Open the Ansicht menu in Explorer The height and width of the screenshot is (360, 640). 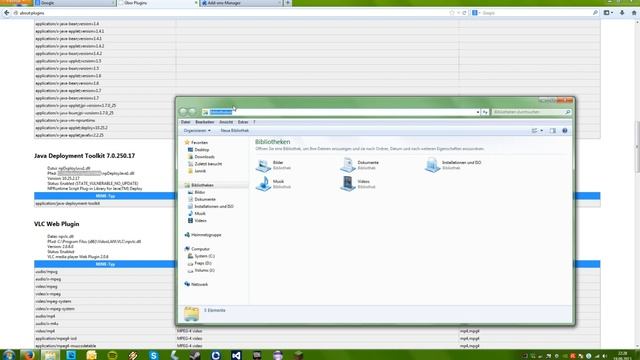coord(226,122)
